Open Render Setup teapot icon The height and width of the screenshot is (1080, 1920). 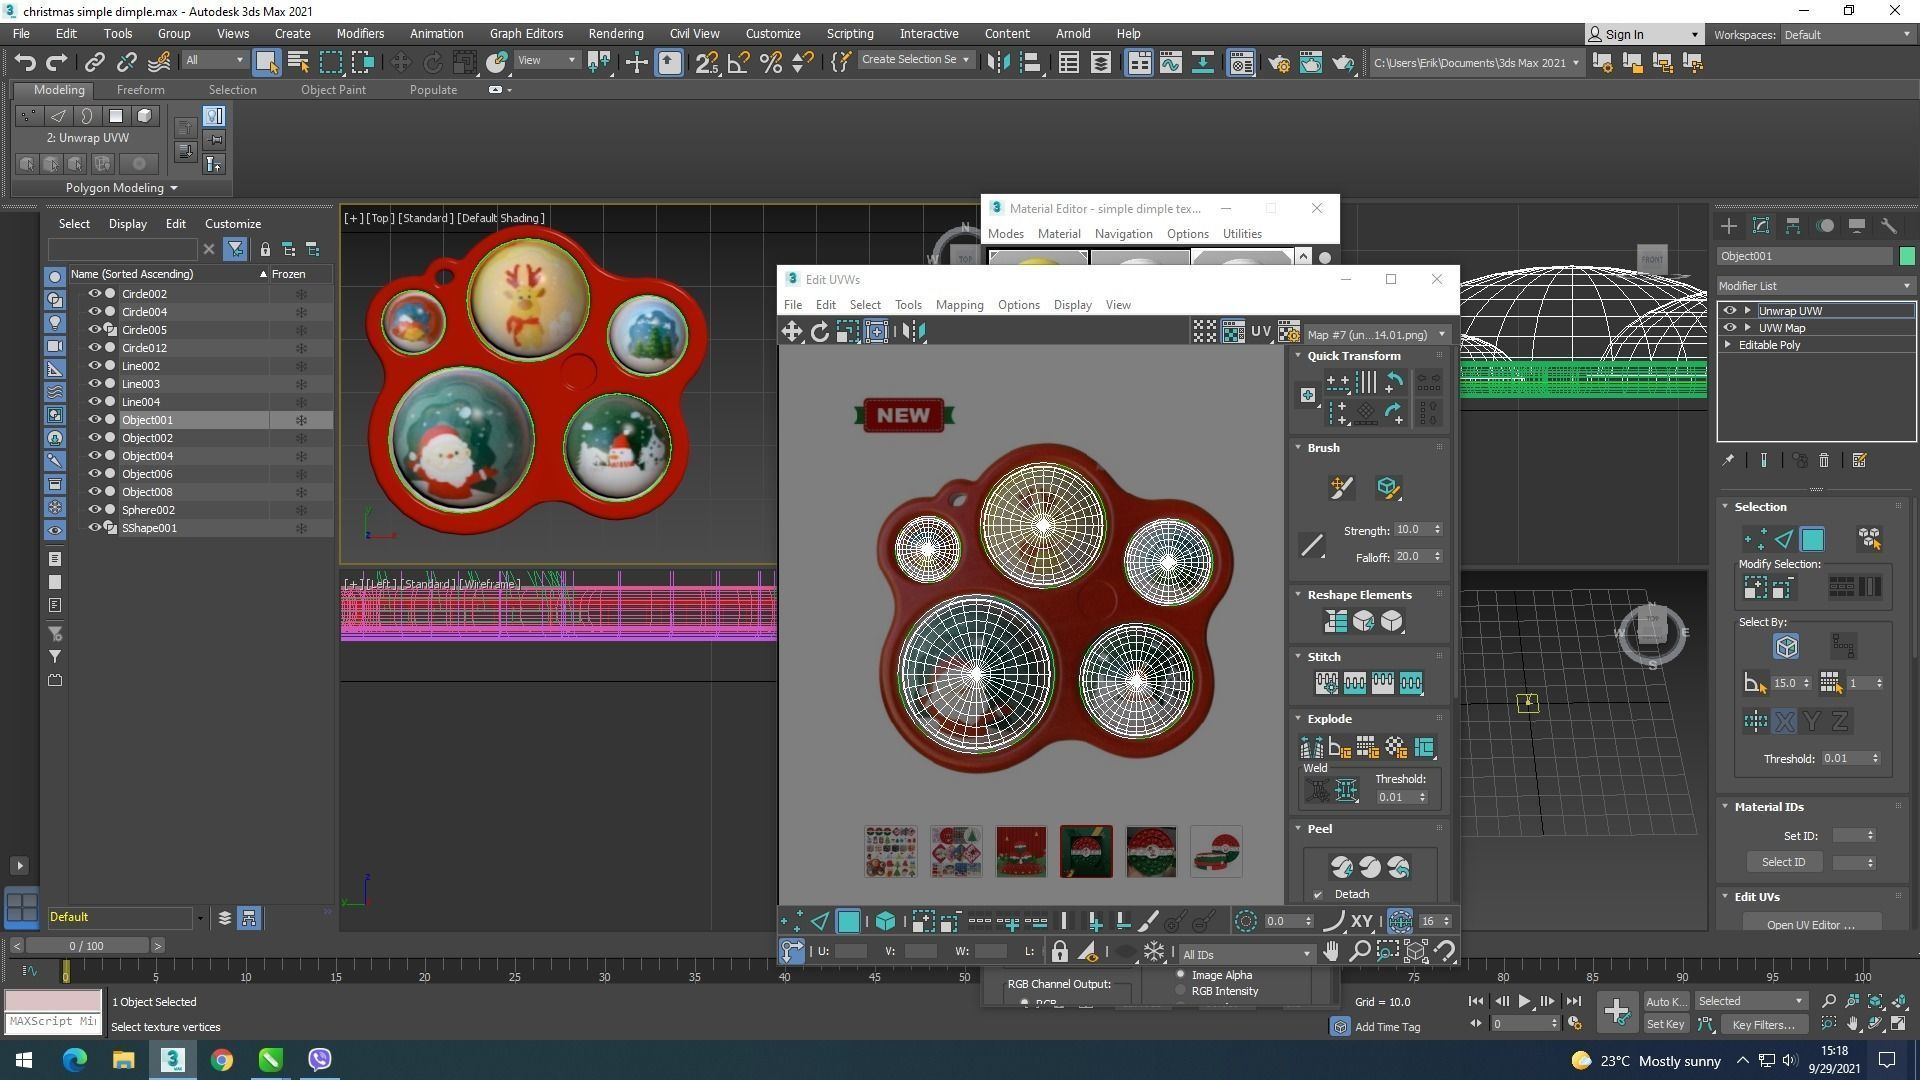tap(1279, 63)
